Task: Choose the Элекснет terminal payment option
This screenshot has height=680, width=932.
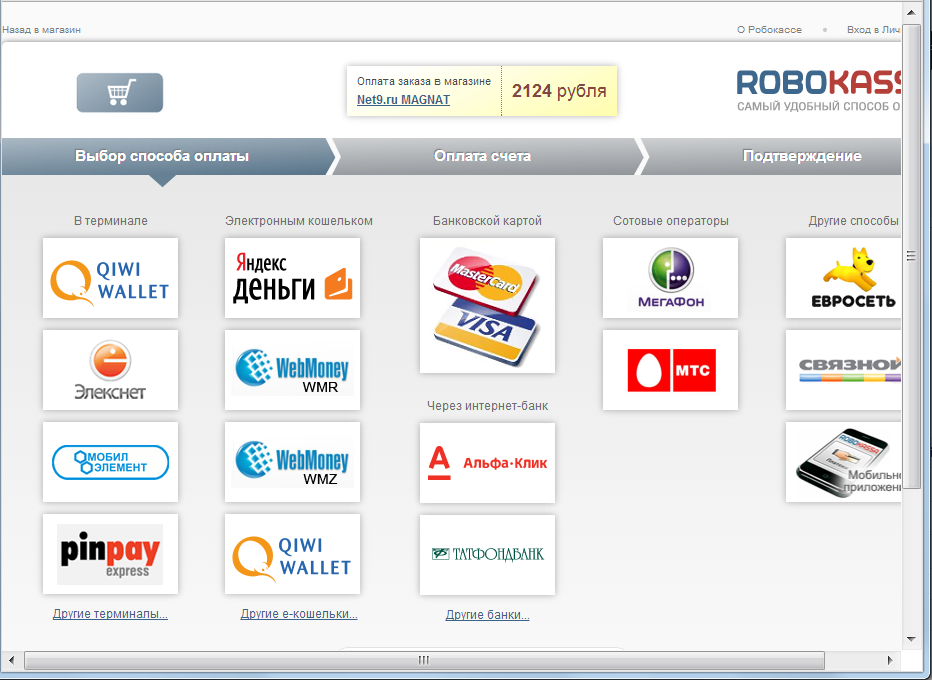Action: 110,370
